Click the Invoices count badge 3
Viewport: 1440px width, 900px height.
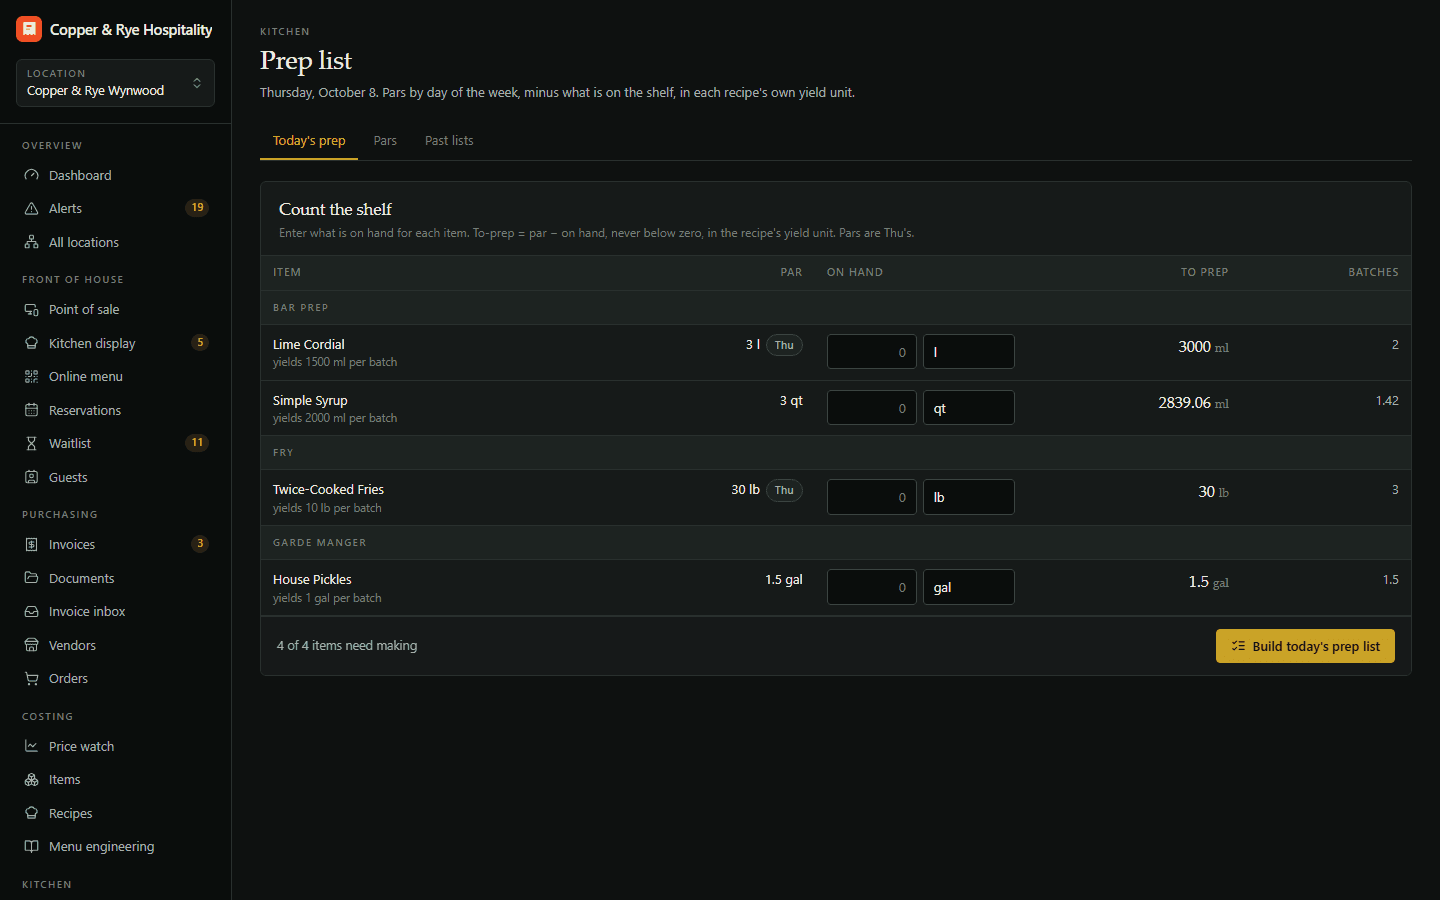click(x=200, y=544)
